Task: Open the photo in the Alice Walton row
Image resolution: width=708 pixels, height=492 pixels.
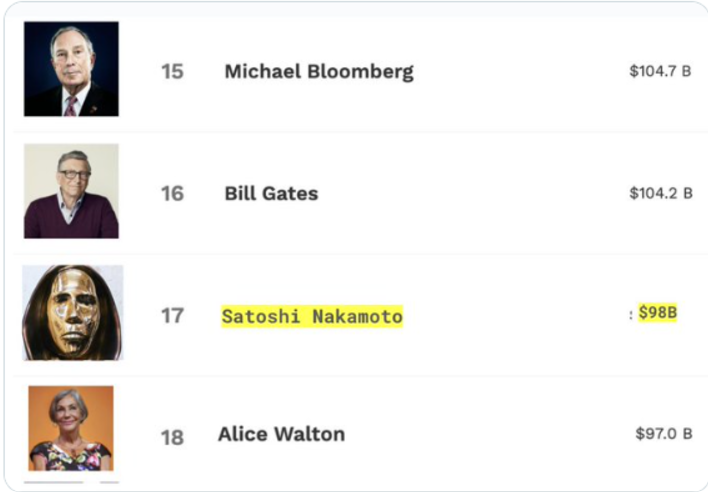Action: coord(71,428)
